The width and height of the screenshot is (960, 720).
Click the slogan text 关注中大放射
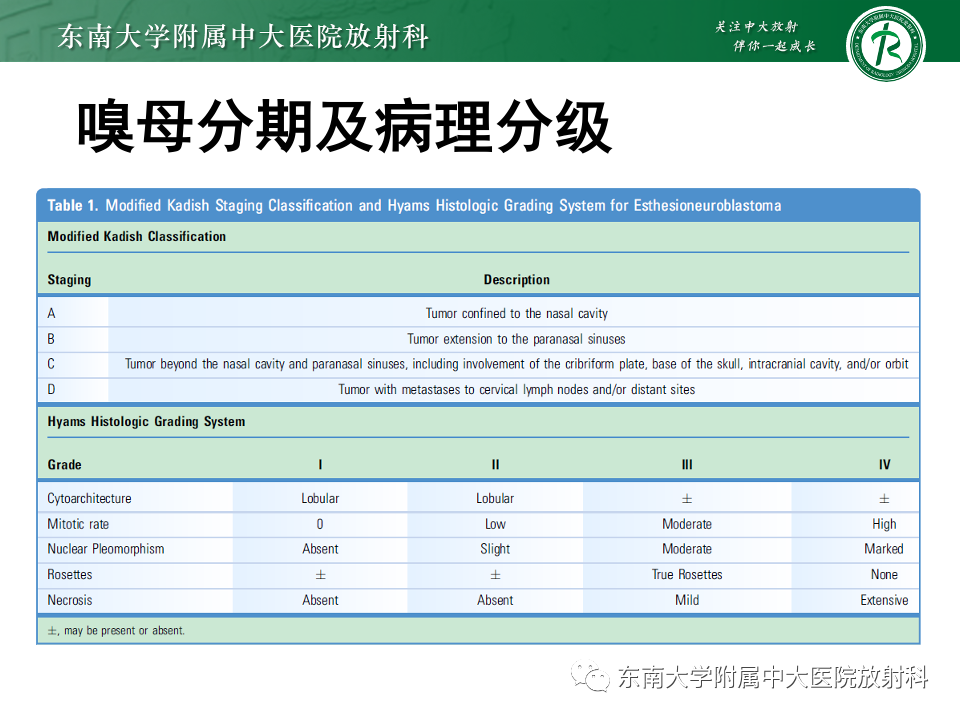click(x=757, y=26)
